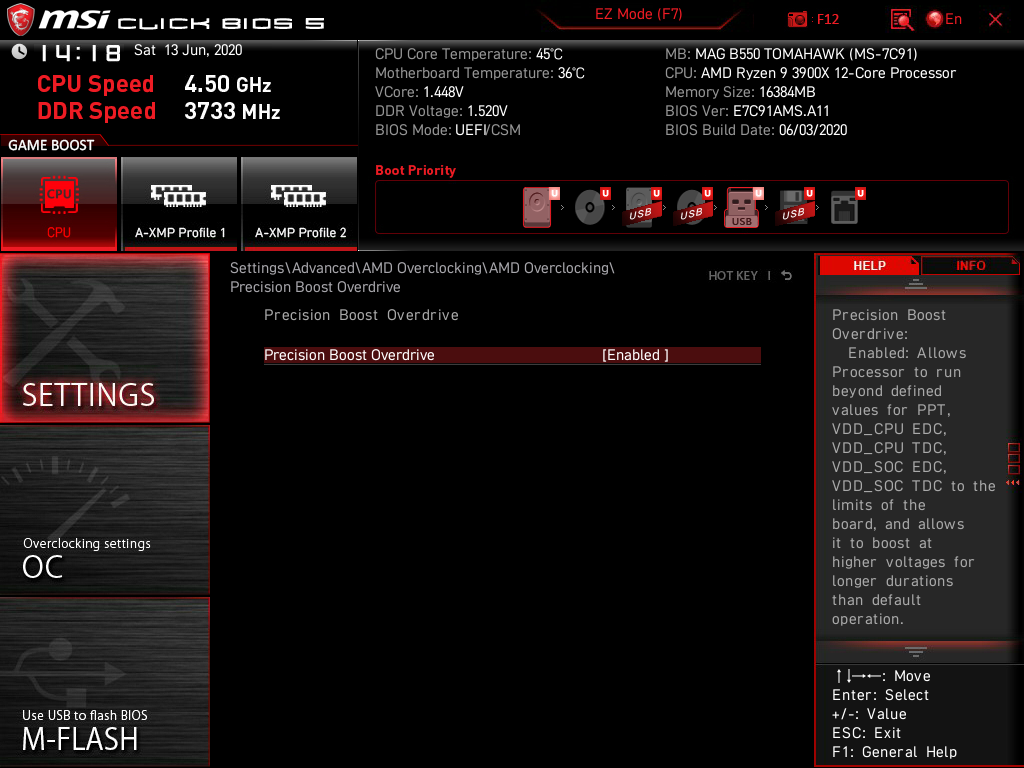Click the VCore 1.448V reading
The image size is (1024, 768).
click(x=419, y=92)
